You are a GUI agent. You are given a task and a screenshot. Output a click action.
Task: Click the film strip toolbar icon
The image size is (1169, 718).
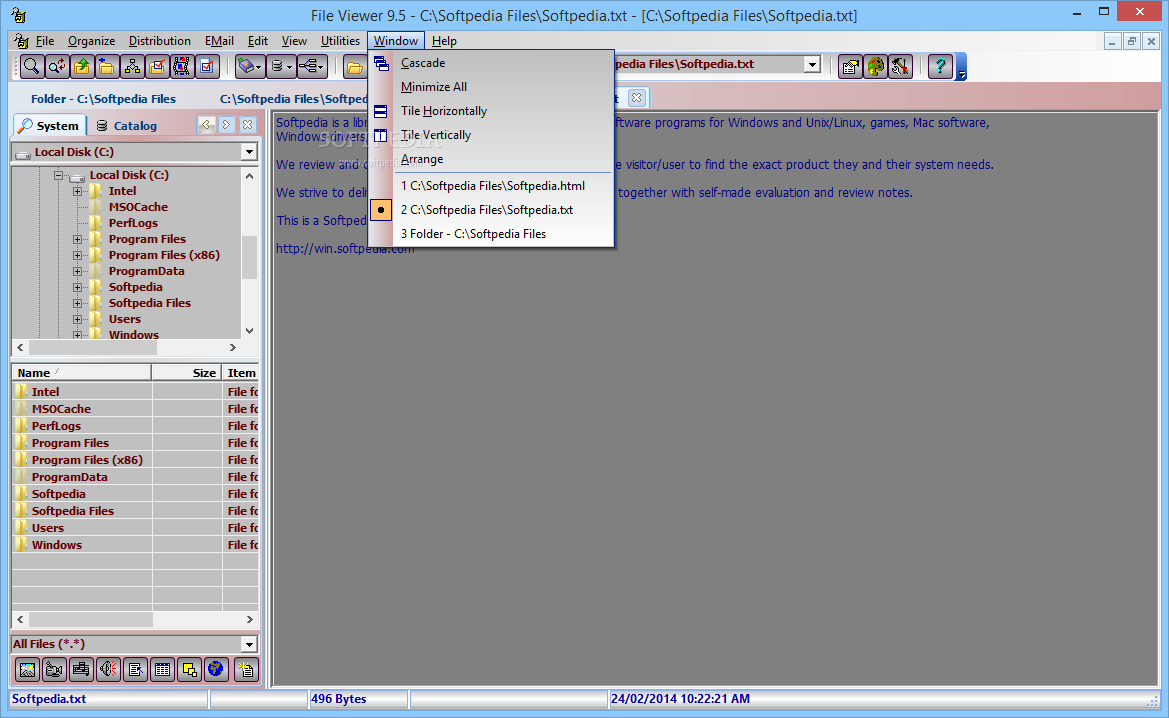coord(182,66)
